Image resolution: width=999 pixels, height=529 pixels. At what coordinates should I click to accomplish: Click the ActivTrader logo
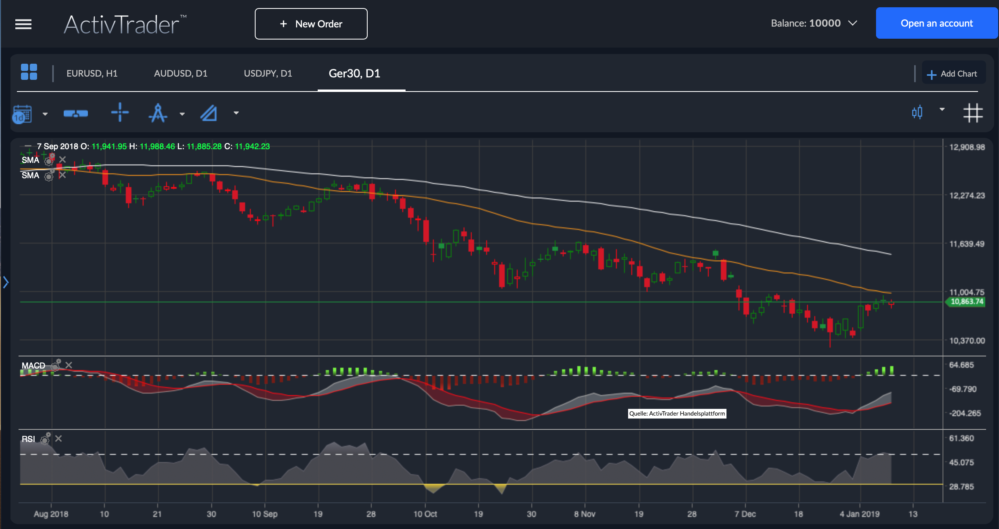point(125,24)
